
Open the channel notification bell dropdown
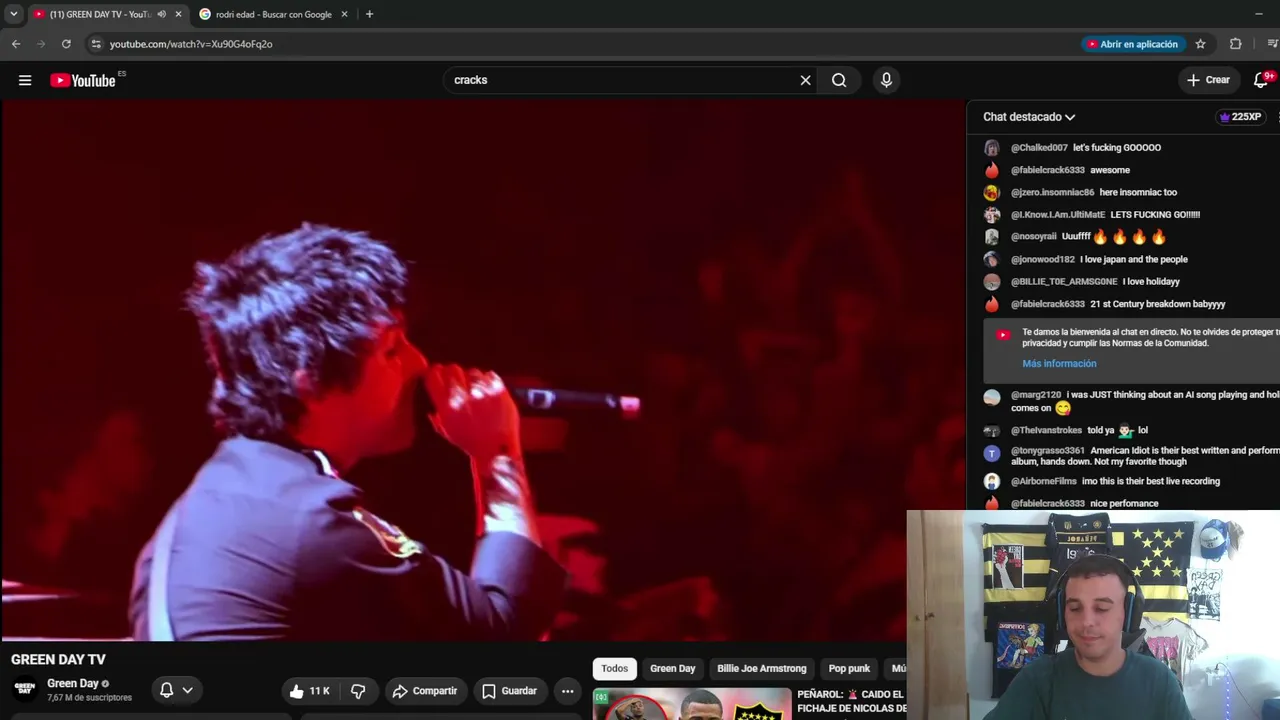(x=176, y=690)
